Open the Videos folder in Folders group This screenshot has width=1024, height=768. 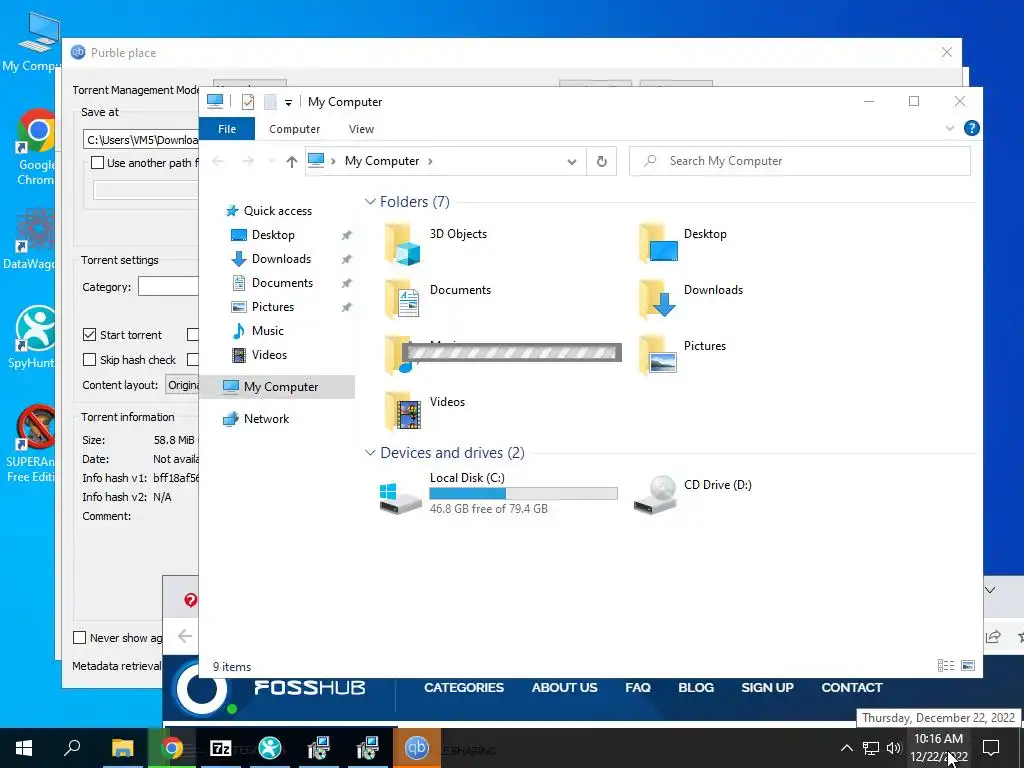pos(424,412)
